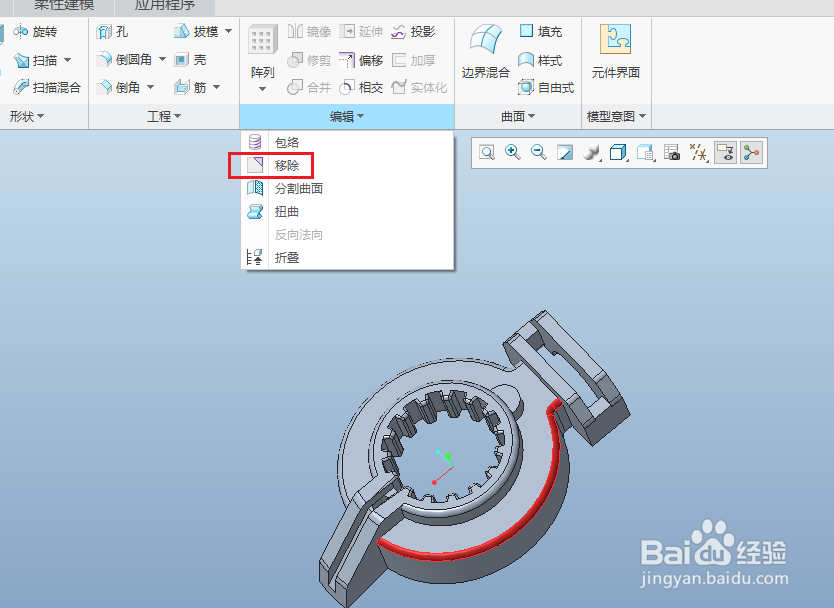Expand the 模型意图 group dropdown

click(x=616, y=116)
